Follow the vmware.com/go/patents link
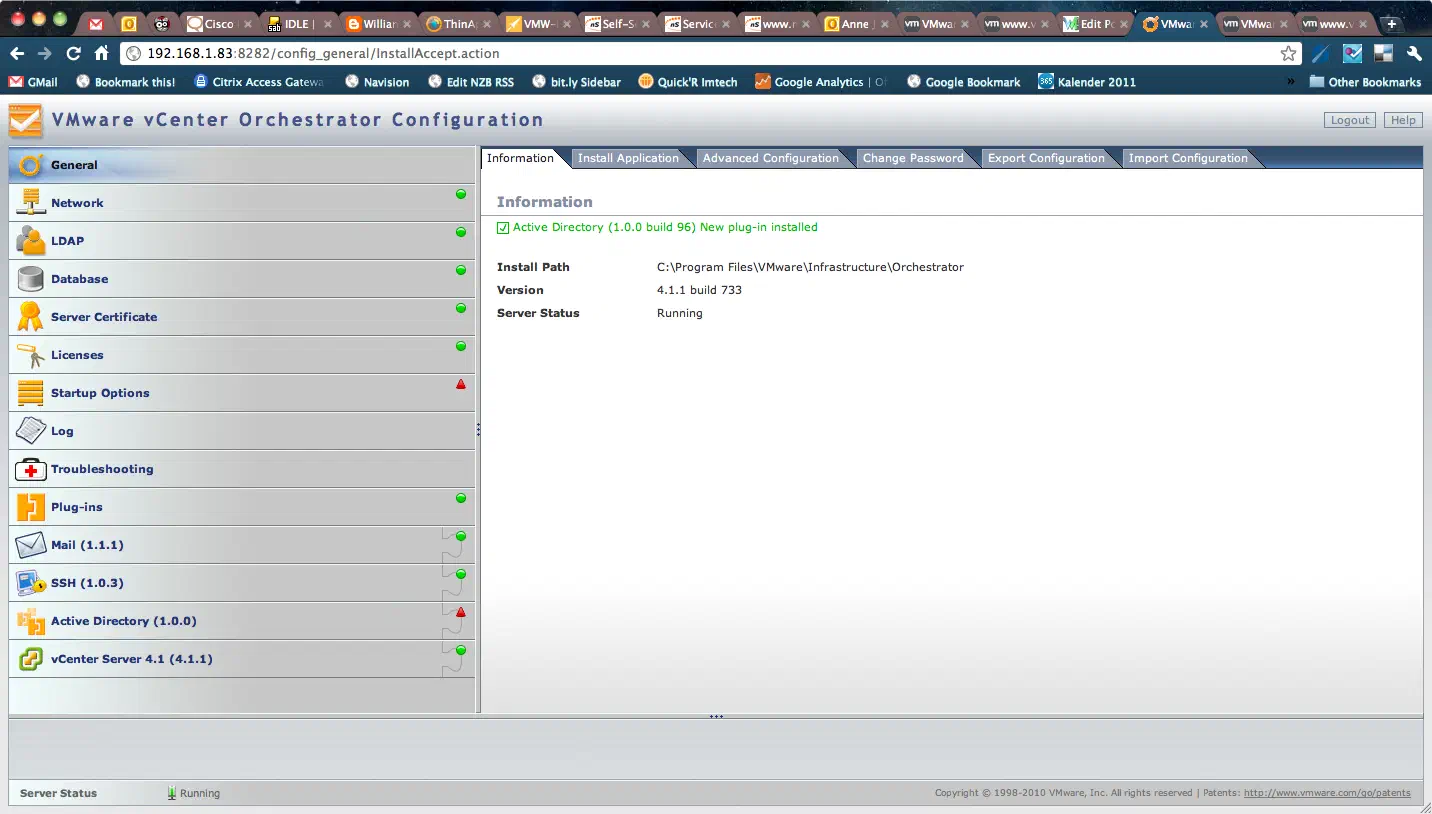This screenshot has width=1432, height=814. click(1327, 793)
